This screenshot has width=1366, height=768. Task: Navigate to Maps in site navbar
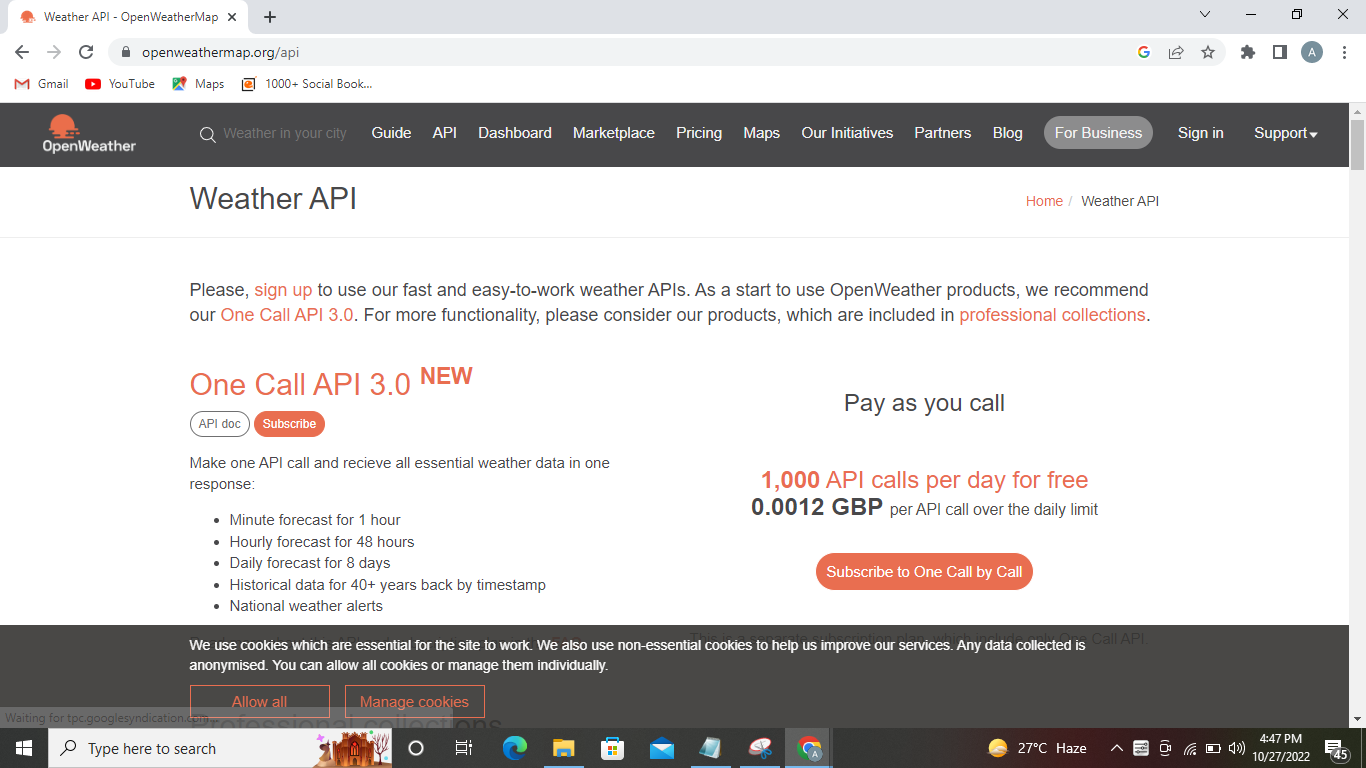pyautogui.click(x=761, y=133)
